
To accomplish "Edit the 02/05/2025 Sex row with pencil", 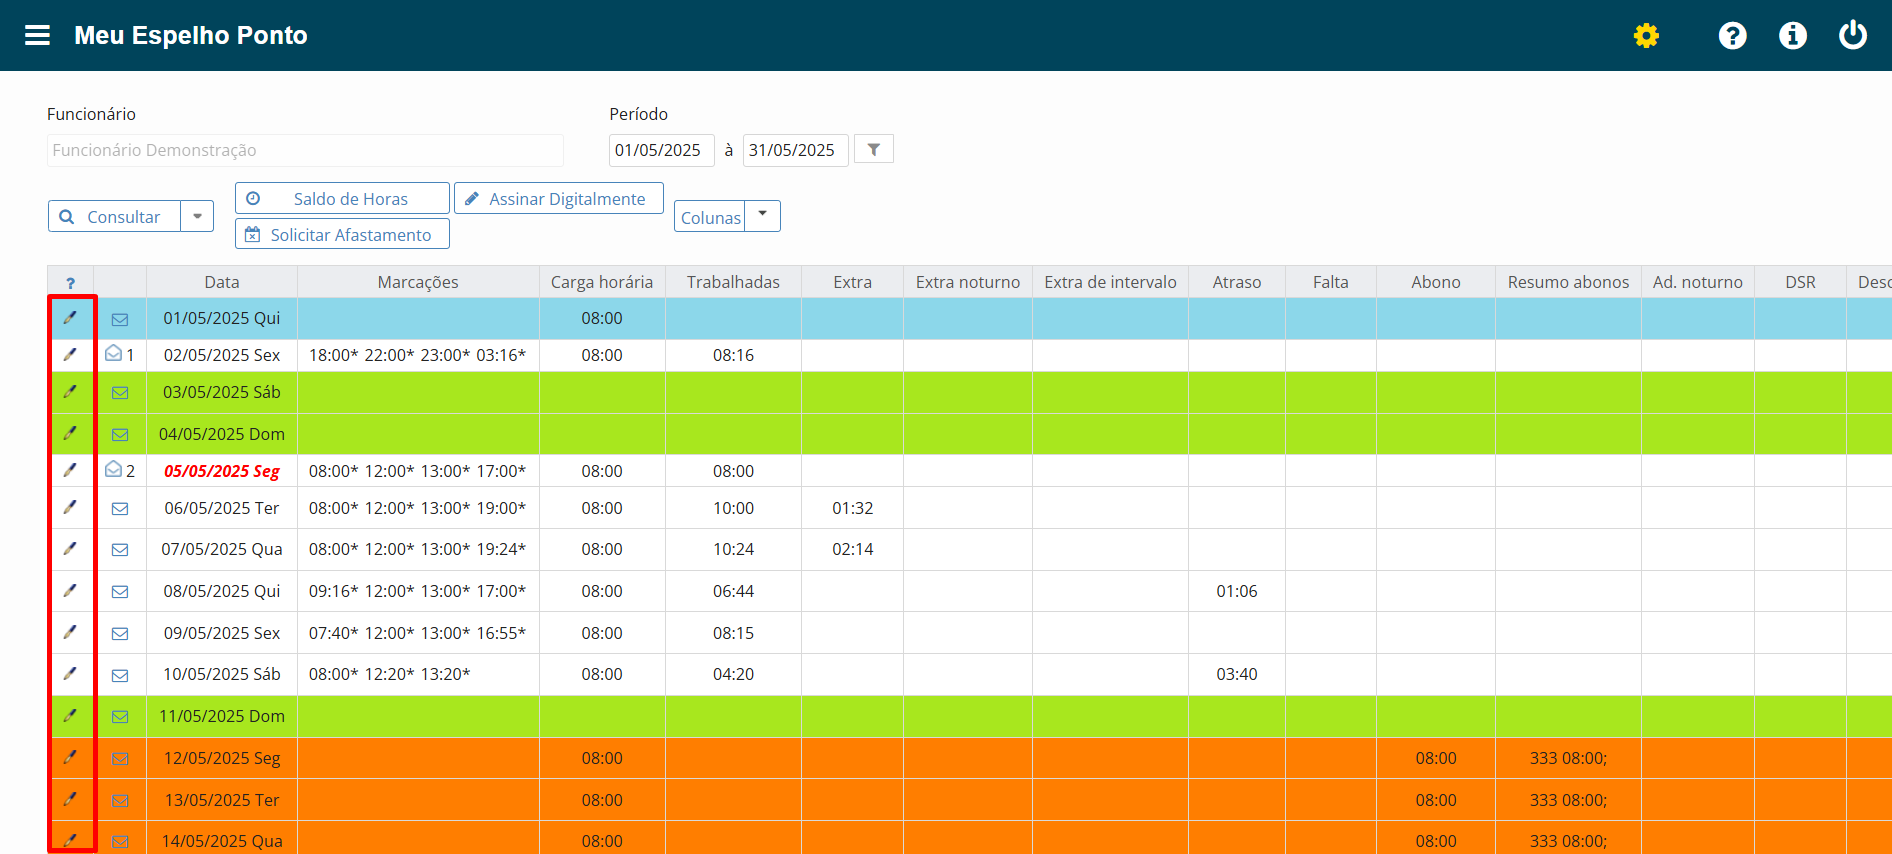I will [x=70, y=354].
